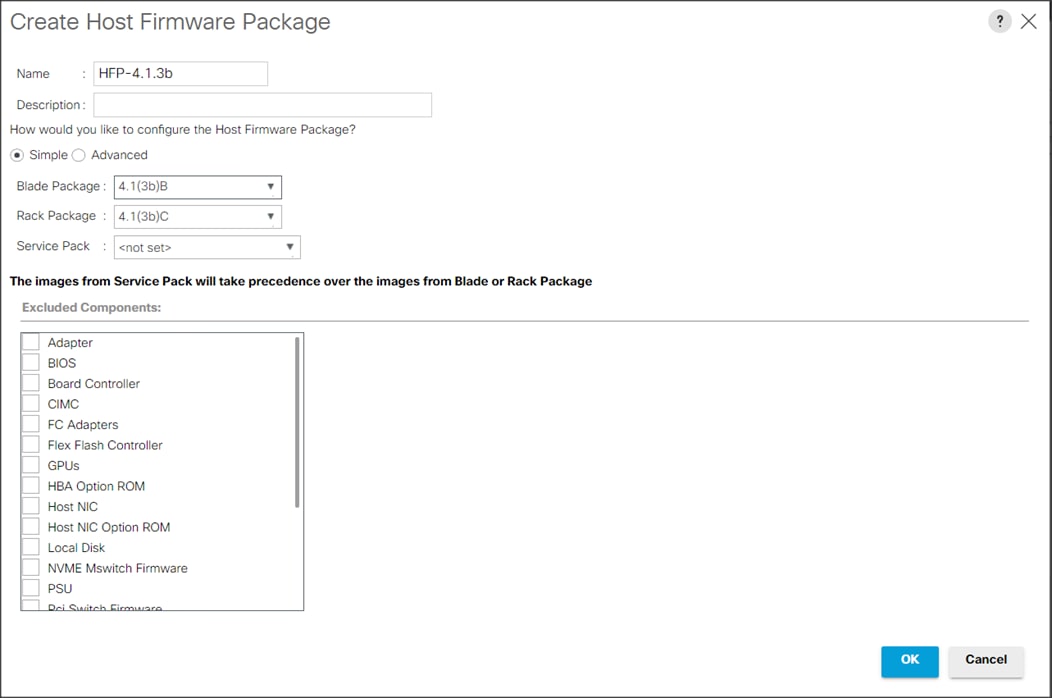Click the Help question mark icon

coord(999,20)
